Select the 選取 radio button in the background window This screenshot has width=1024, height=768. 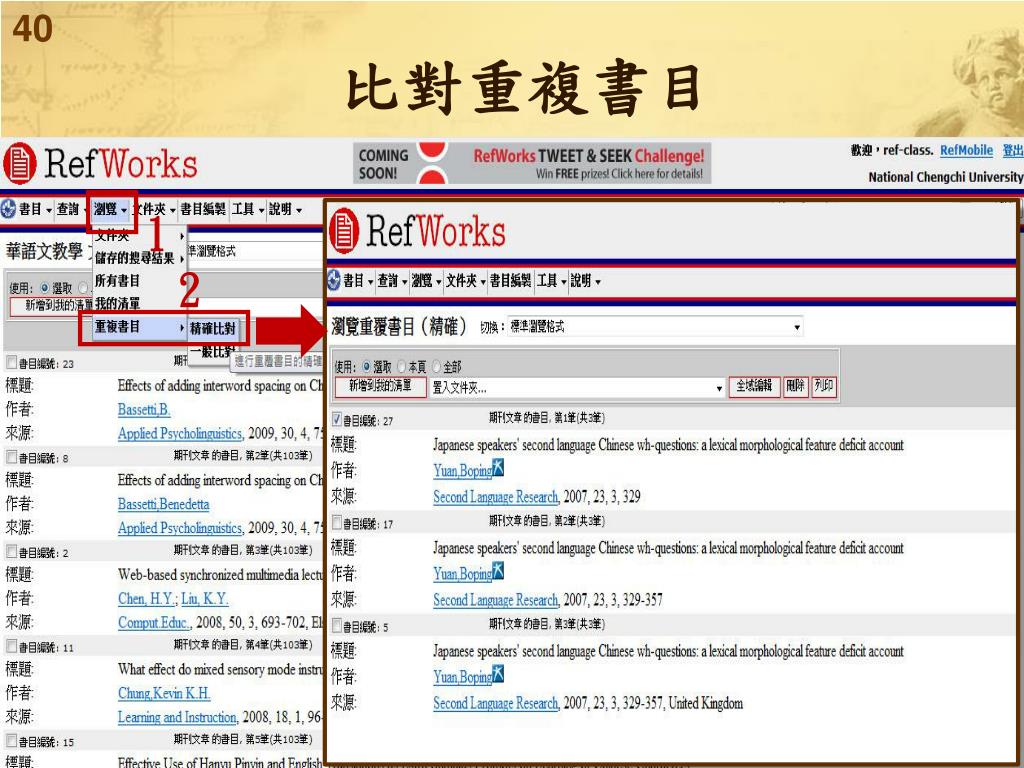tap(44, 288)
